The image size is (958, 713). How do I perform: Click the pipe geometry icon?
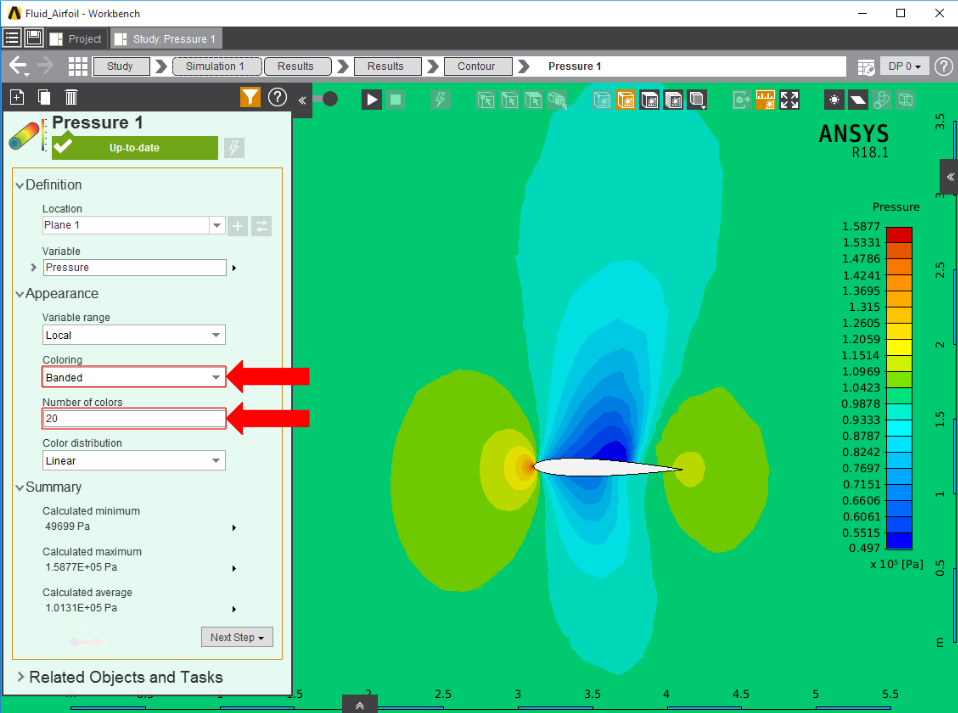882,100
